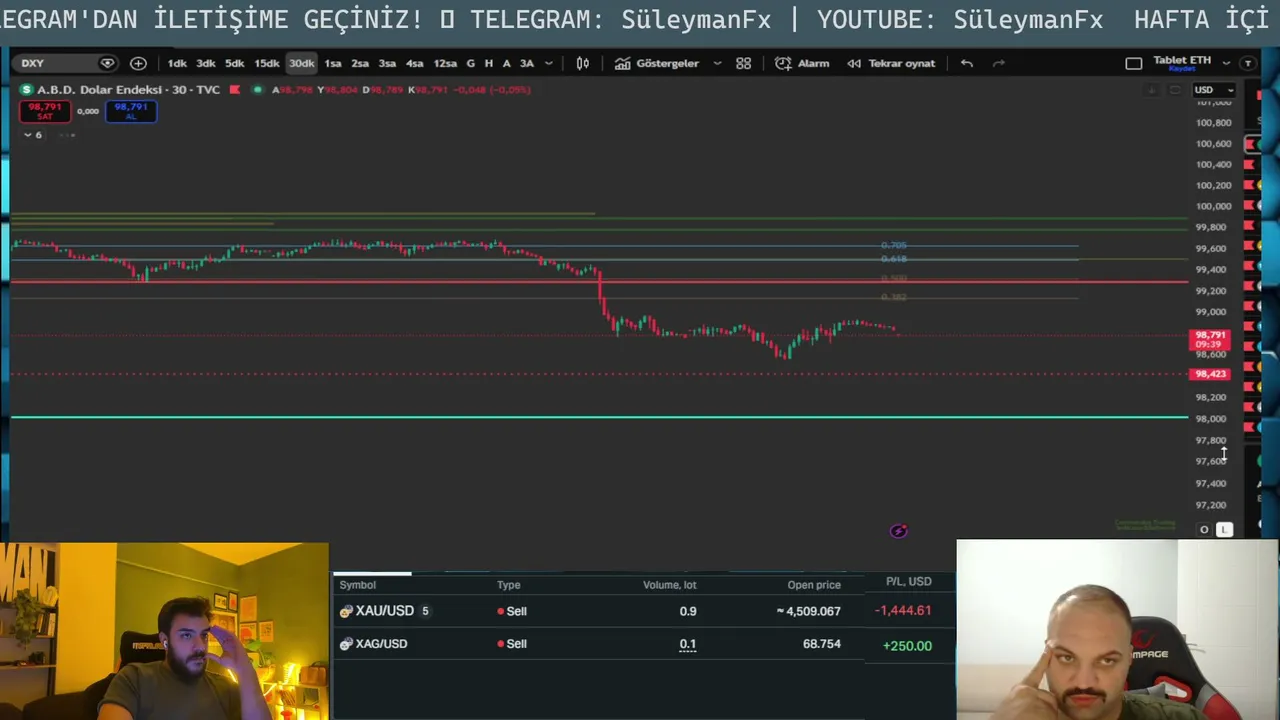Toggle the L logarithmic scale button
Image resolution: width=1280 pixels, height=720 pixels.
coord(1225,530)
